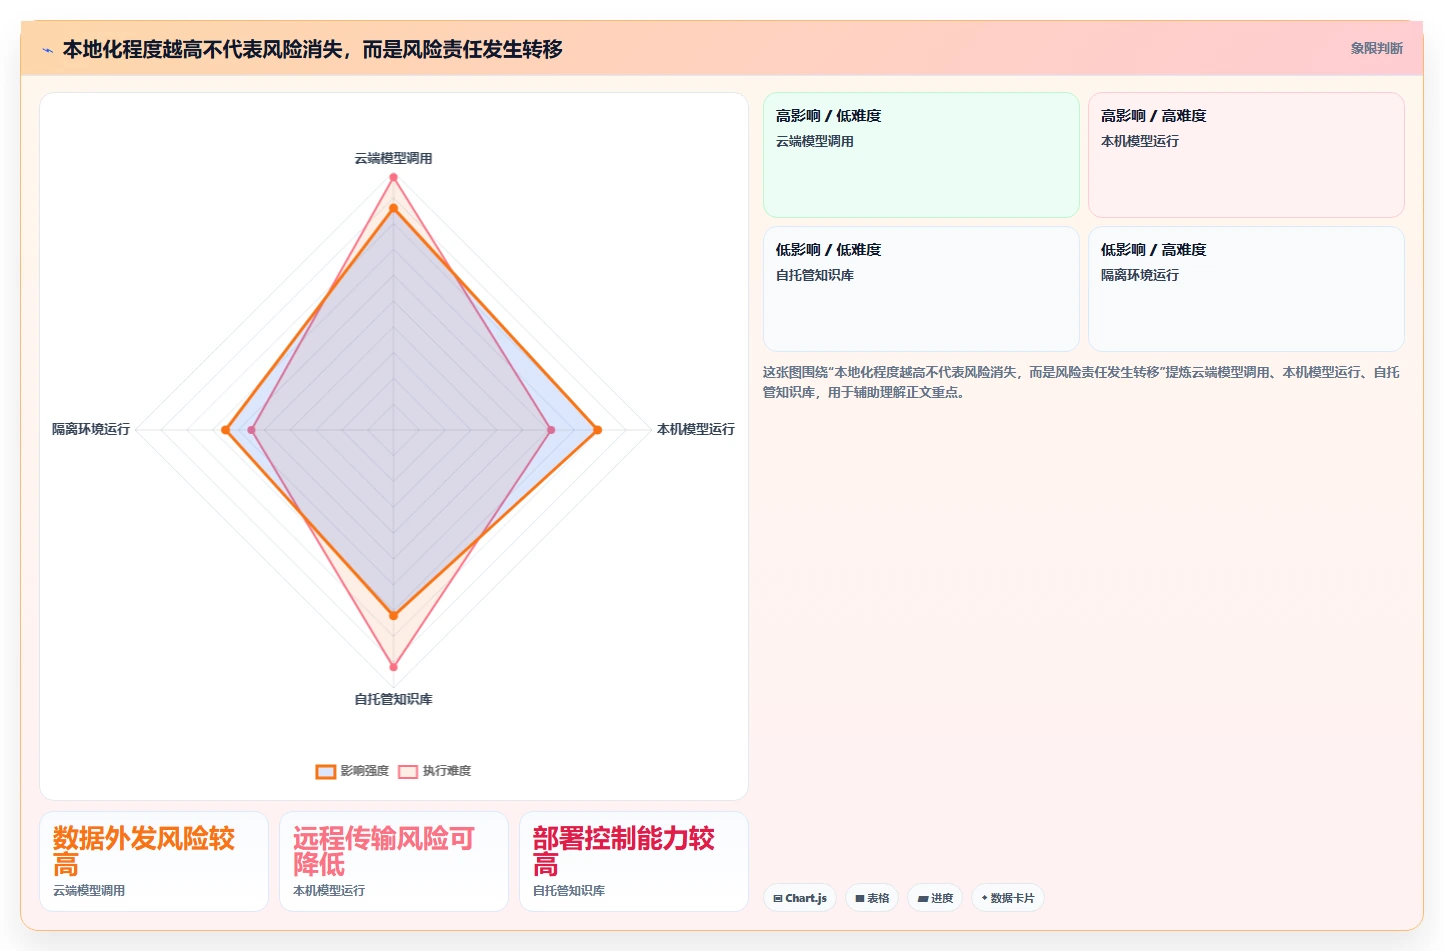Open the 低影响 / 高难度 quadrant card

tap(1246, 289)
